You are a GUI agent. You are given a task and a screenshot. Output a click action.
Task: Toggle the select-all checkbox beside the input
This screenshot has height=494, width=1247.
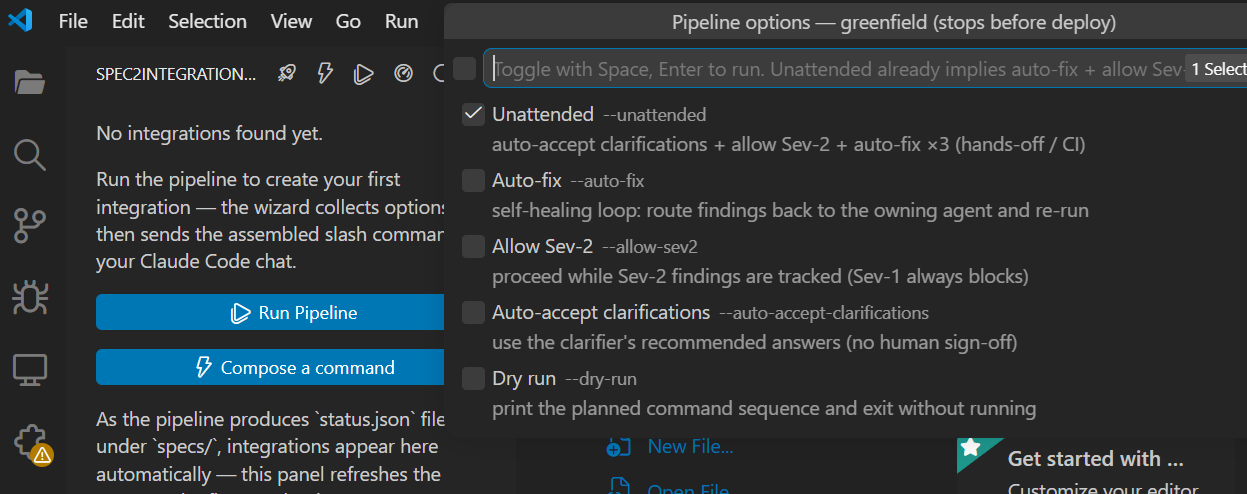[464, 68]
